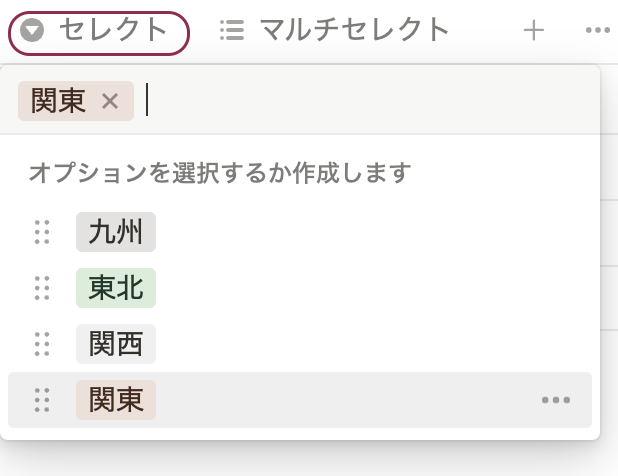Click the select-property dropdown icon beside セレクト
This screenshot has width=618, height=476.
tap(32, 30)
